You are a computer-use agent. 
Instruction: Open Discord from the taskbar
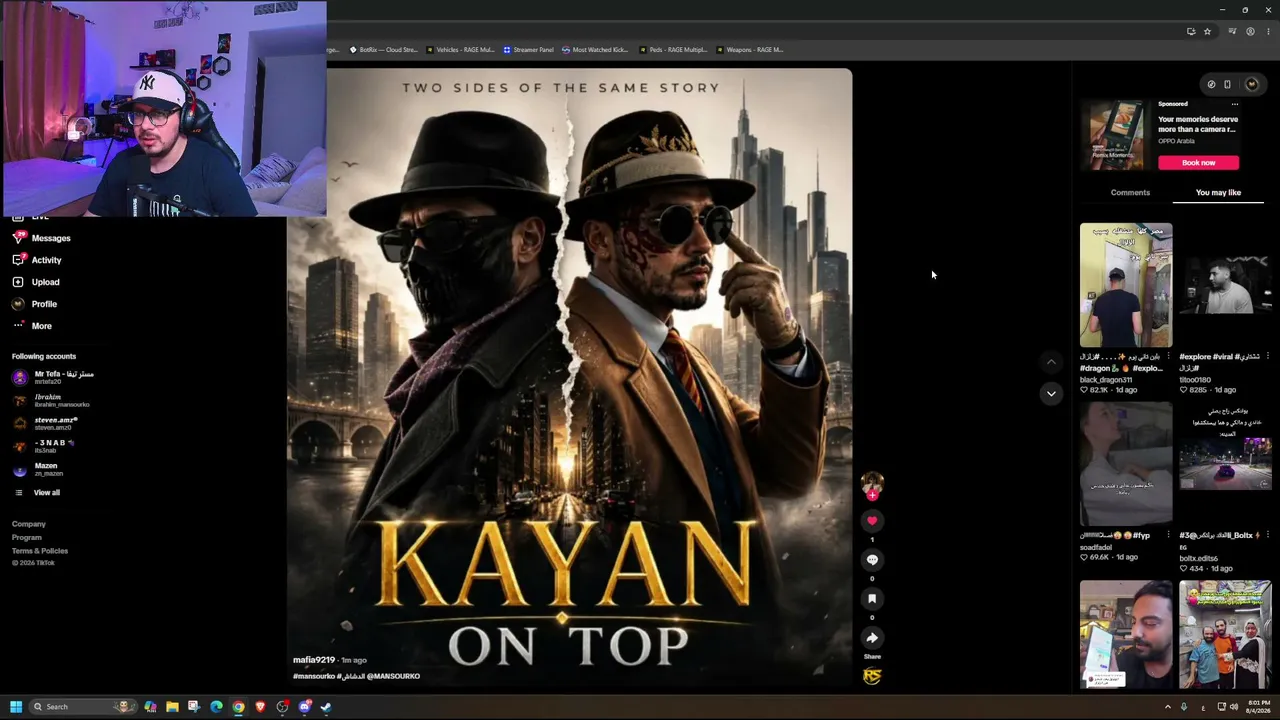point(305,707)
